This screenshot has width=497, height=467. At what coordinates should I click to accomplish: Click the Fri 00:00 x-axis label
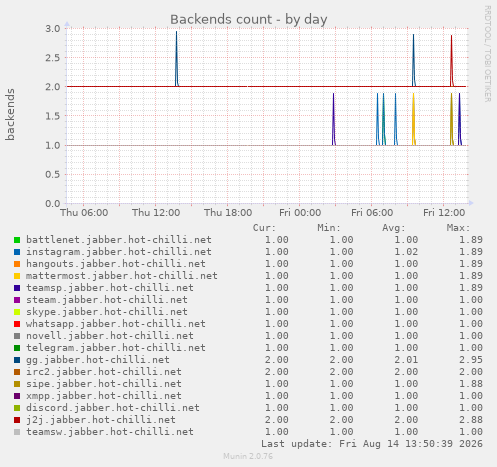[300, 213]
